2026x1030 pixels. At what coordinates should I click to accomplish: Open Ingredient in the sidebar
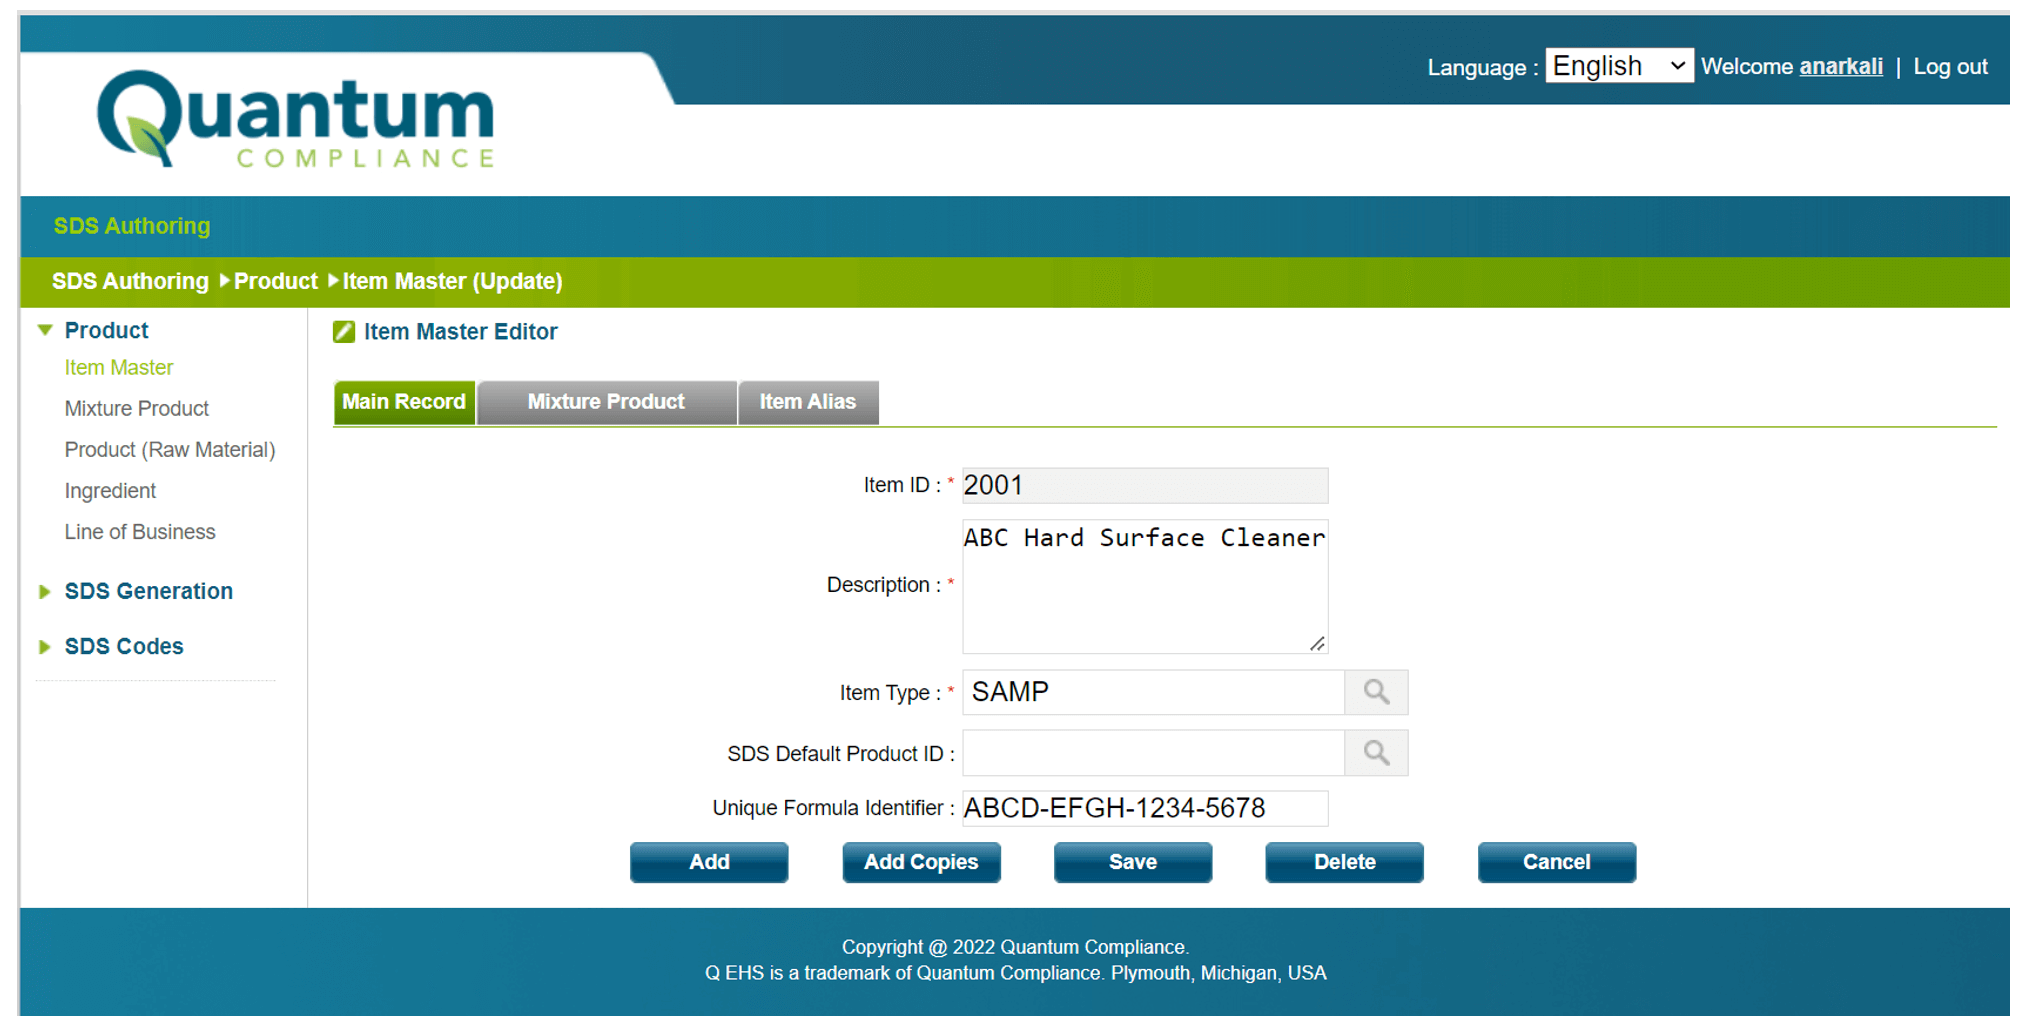pyautogui.click(x=110, y=490)
